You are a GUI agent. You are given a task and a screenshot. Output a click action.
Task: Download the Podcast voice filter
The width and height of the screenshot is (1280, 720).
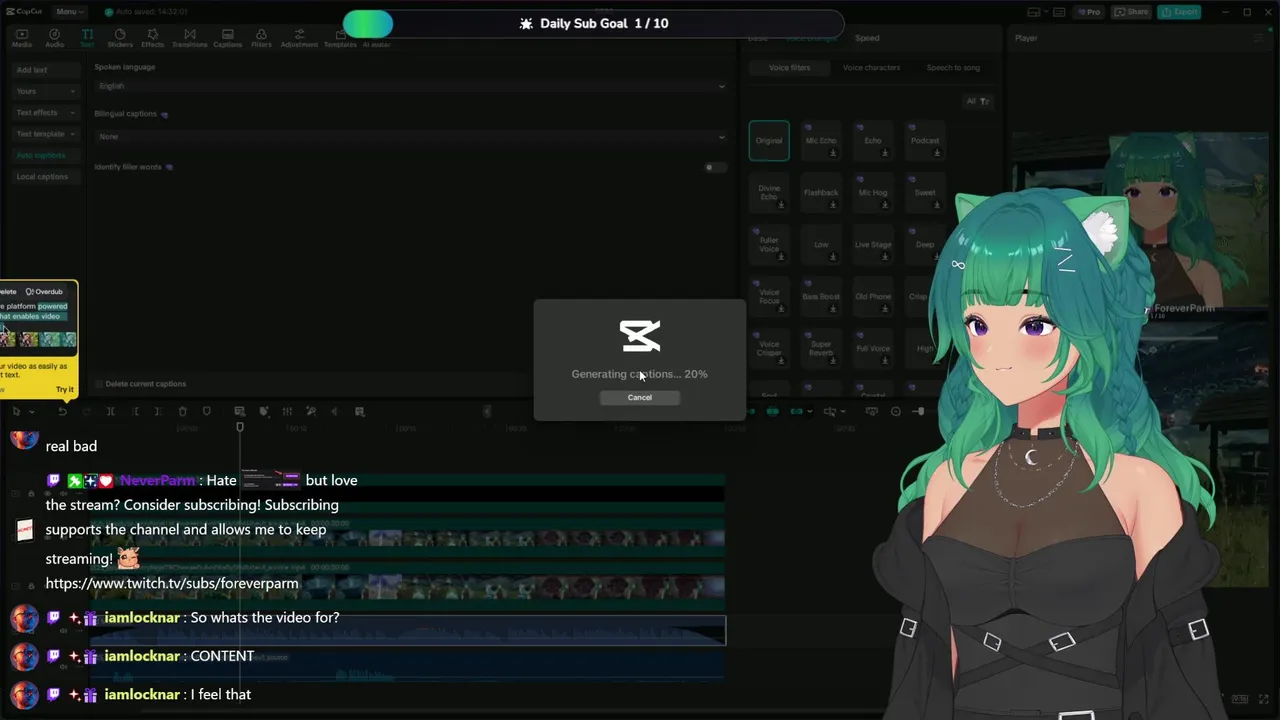pos(937,153)
